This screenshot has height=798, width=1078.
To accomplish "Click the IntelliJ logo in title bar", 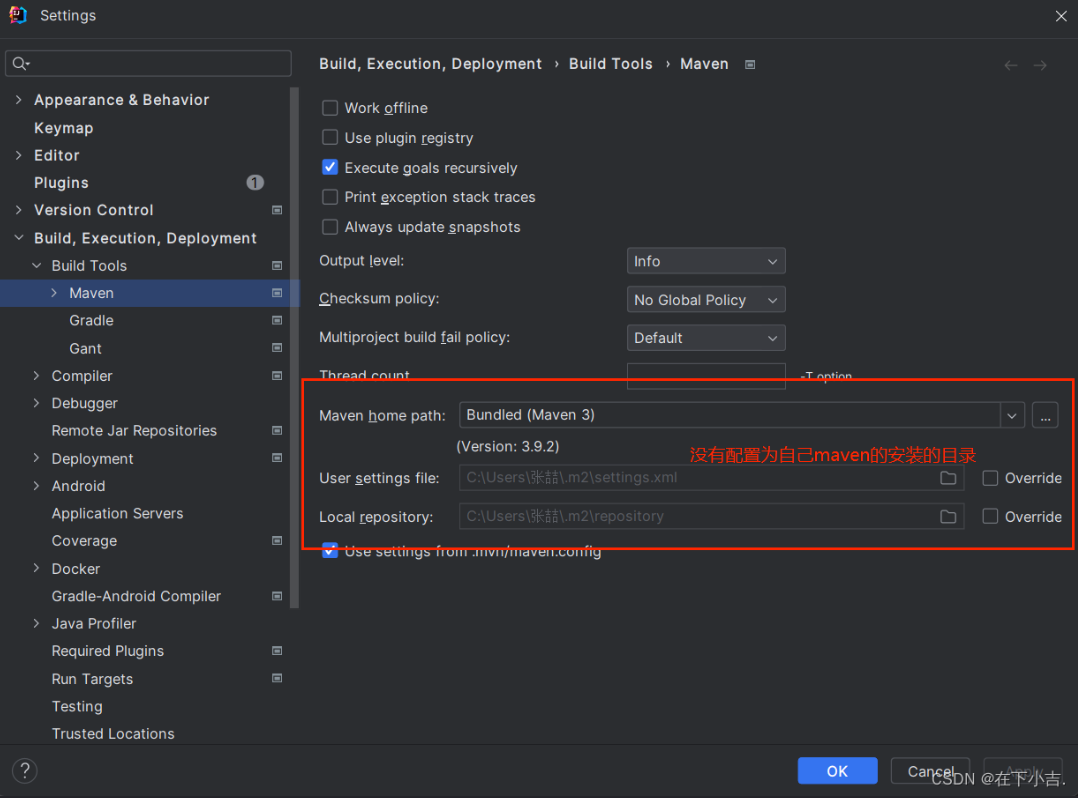I will click(18, 15).
